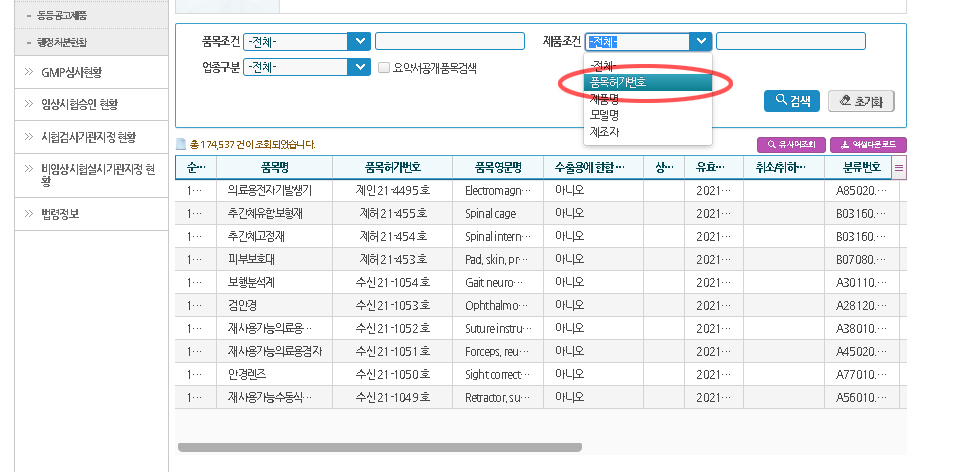Click permit number 제허21-455호
961x472 pixels.
393,214
